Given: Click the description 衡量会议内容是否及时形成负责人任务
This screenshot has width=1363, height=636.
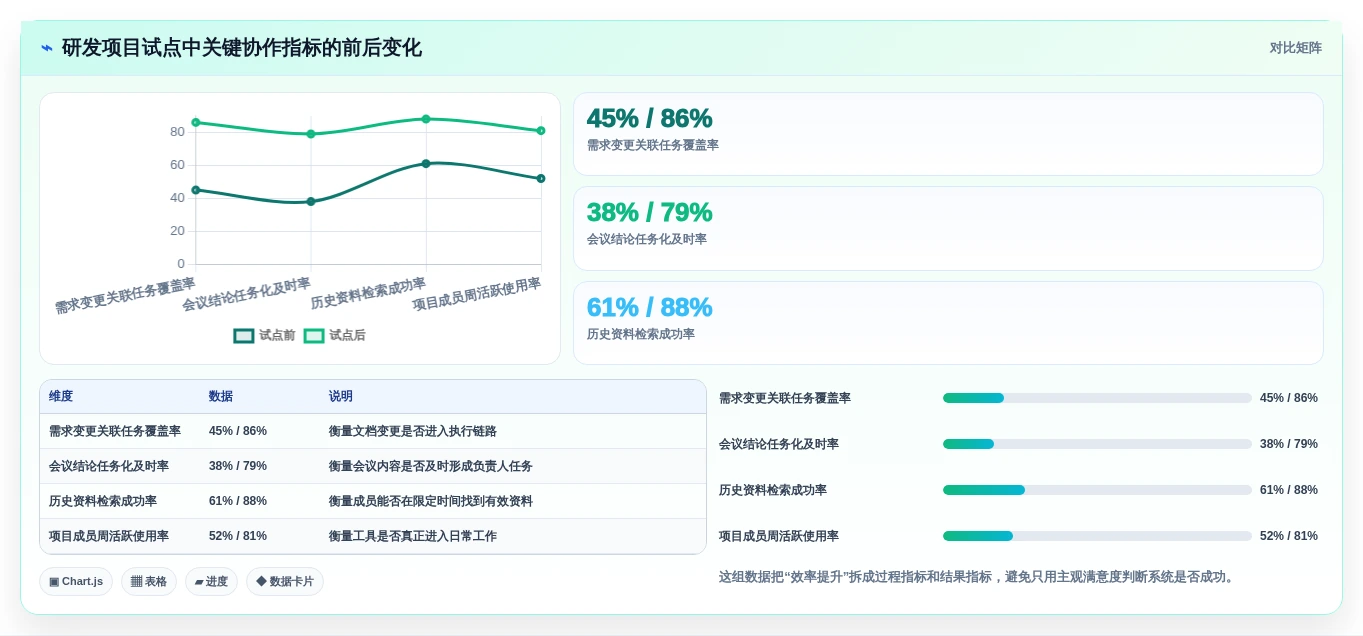Looking at the screenshot, I should click(x=431, y=467).
